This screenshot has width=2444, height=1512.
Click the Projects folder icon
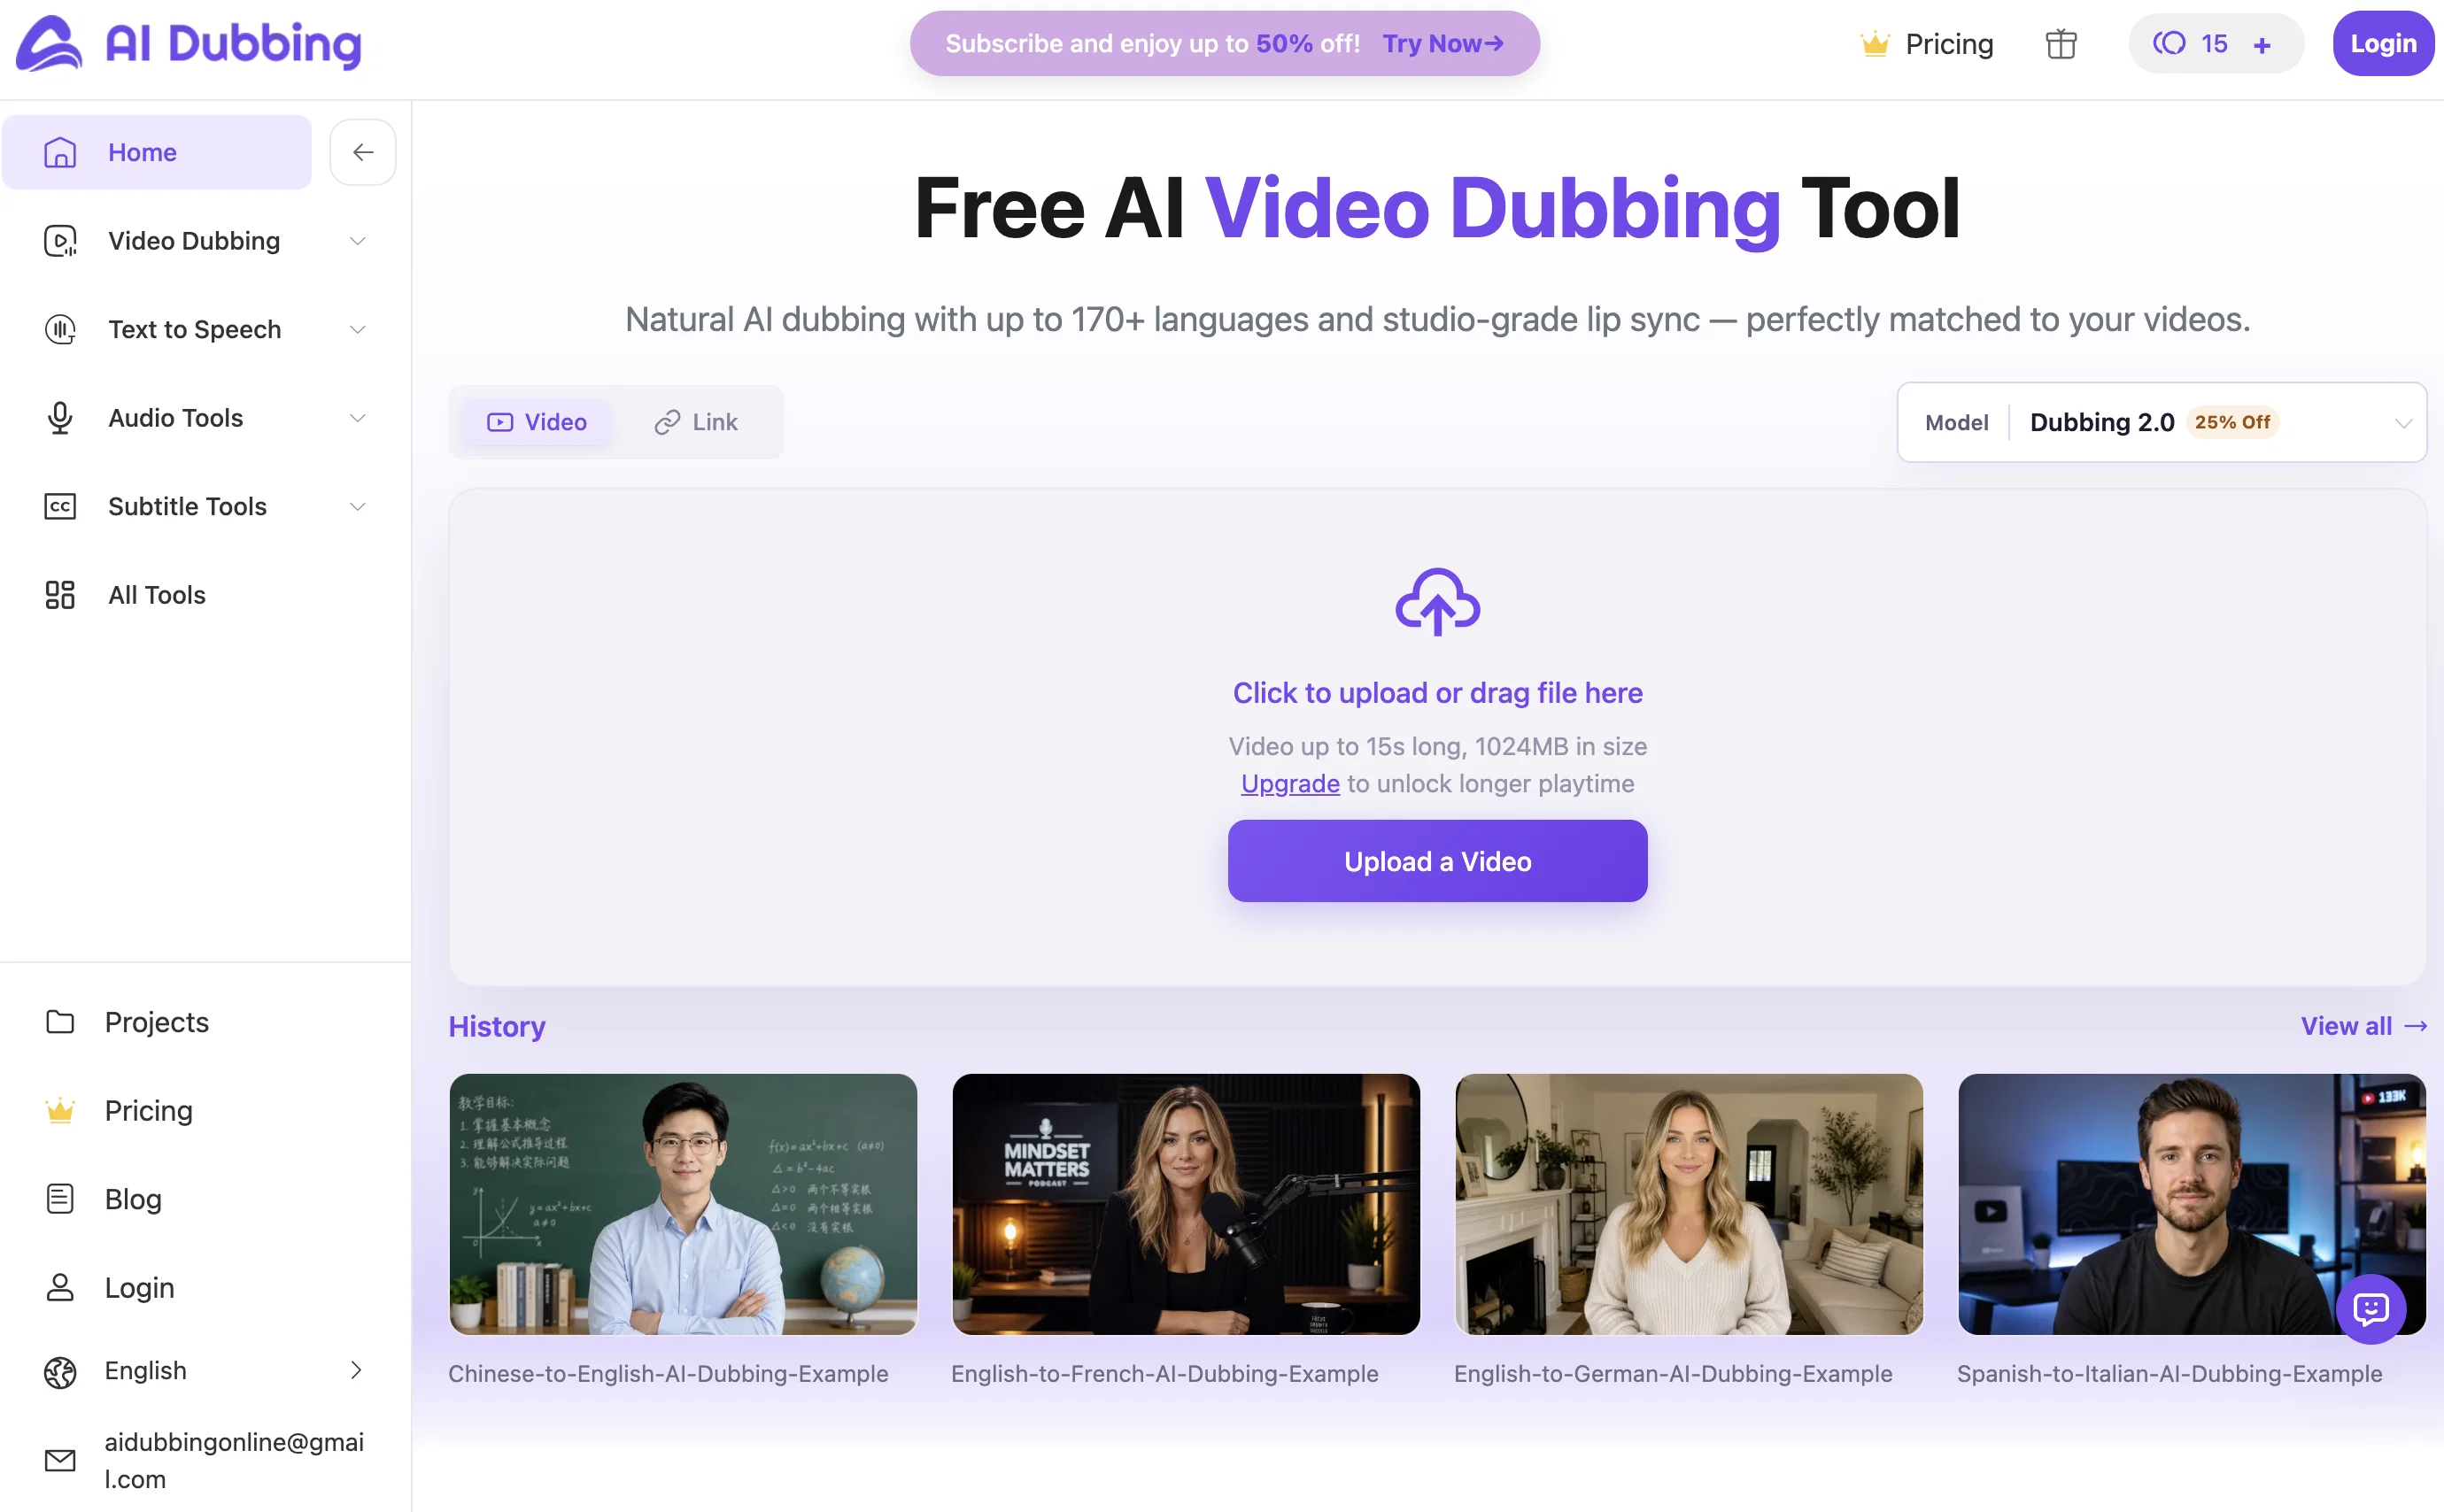(60, 1022)
